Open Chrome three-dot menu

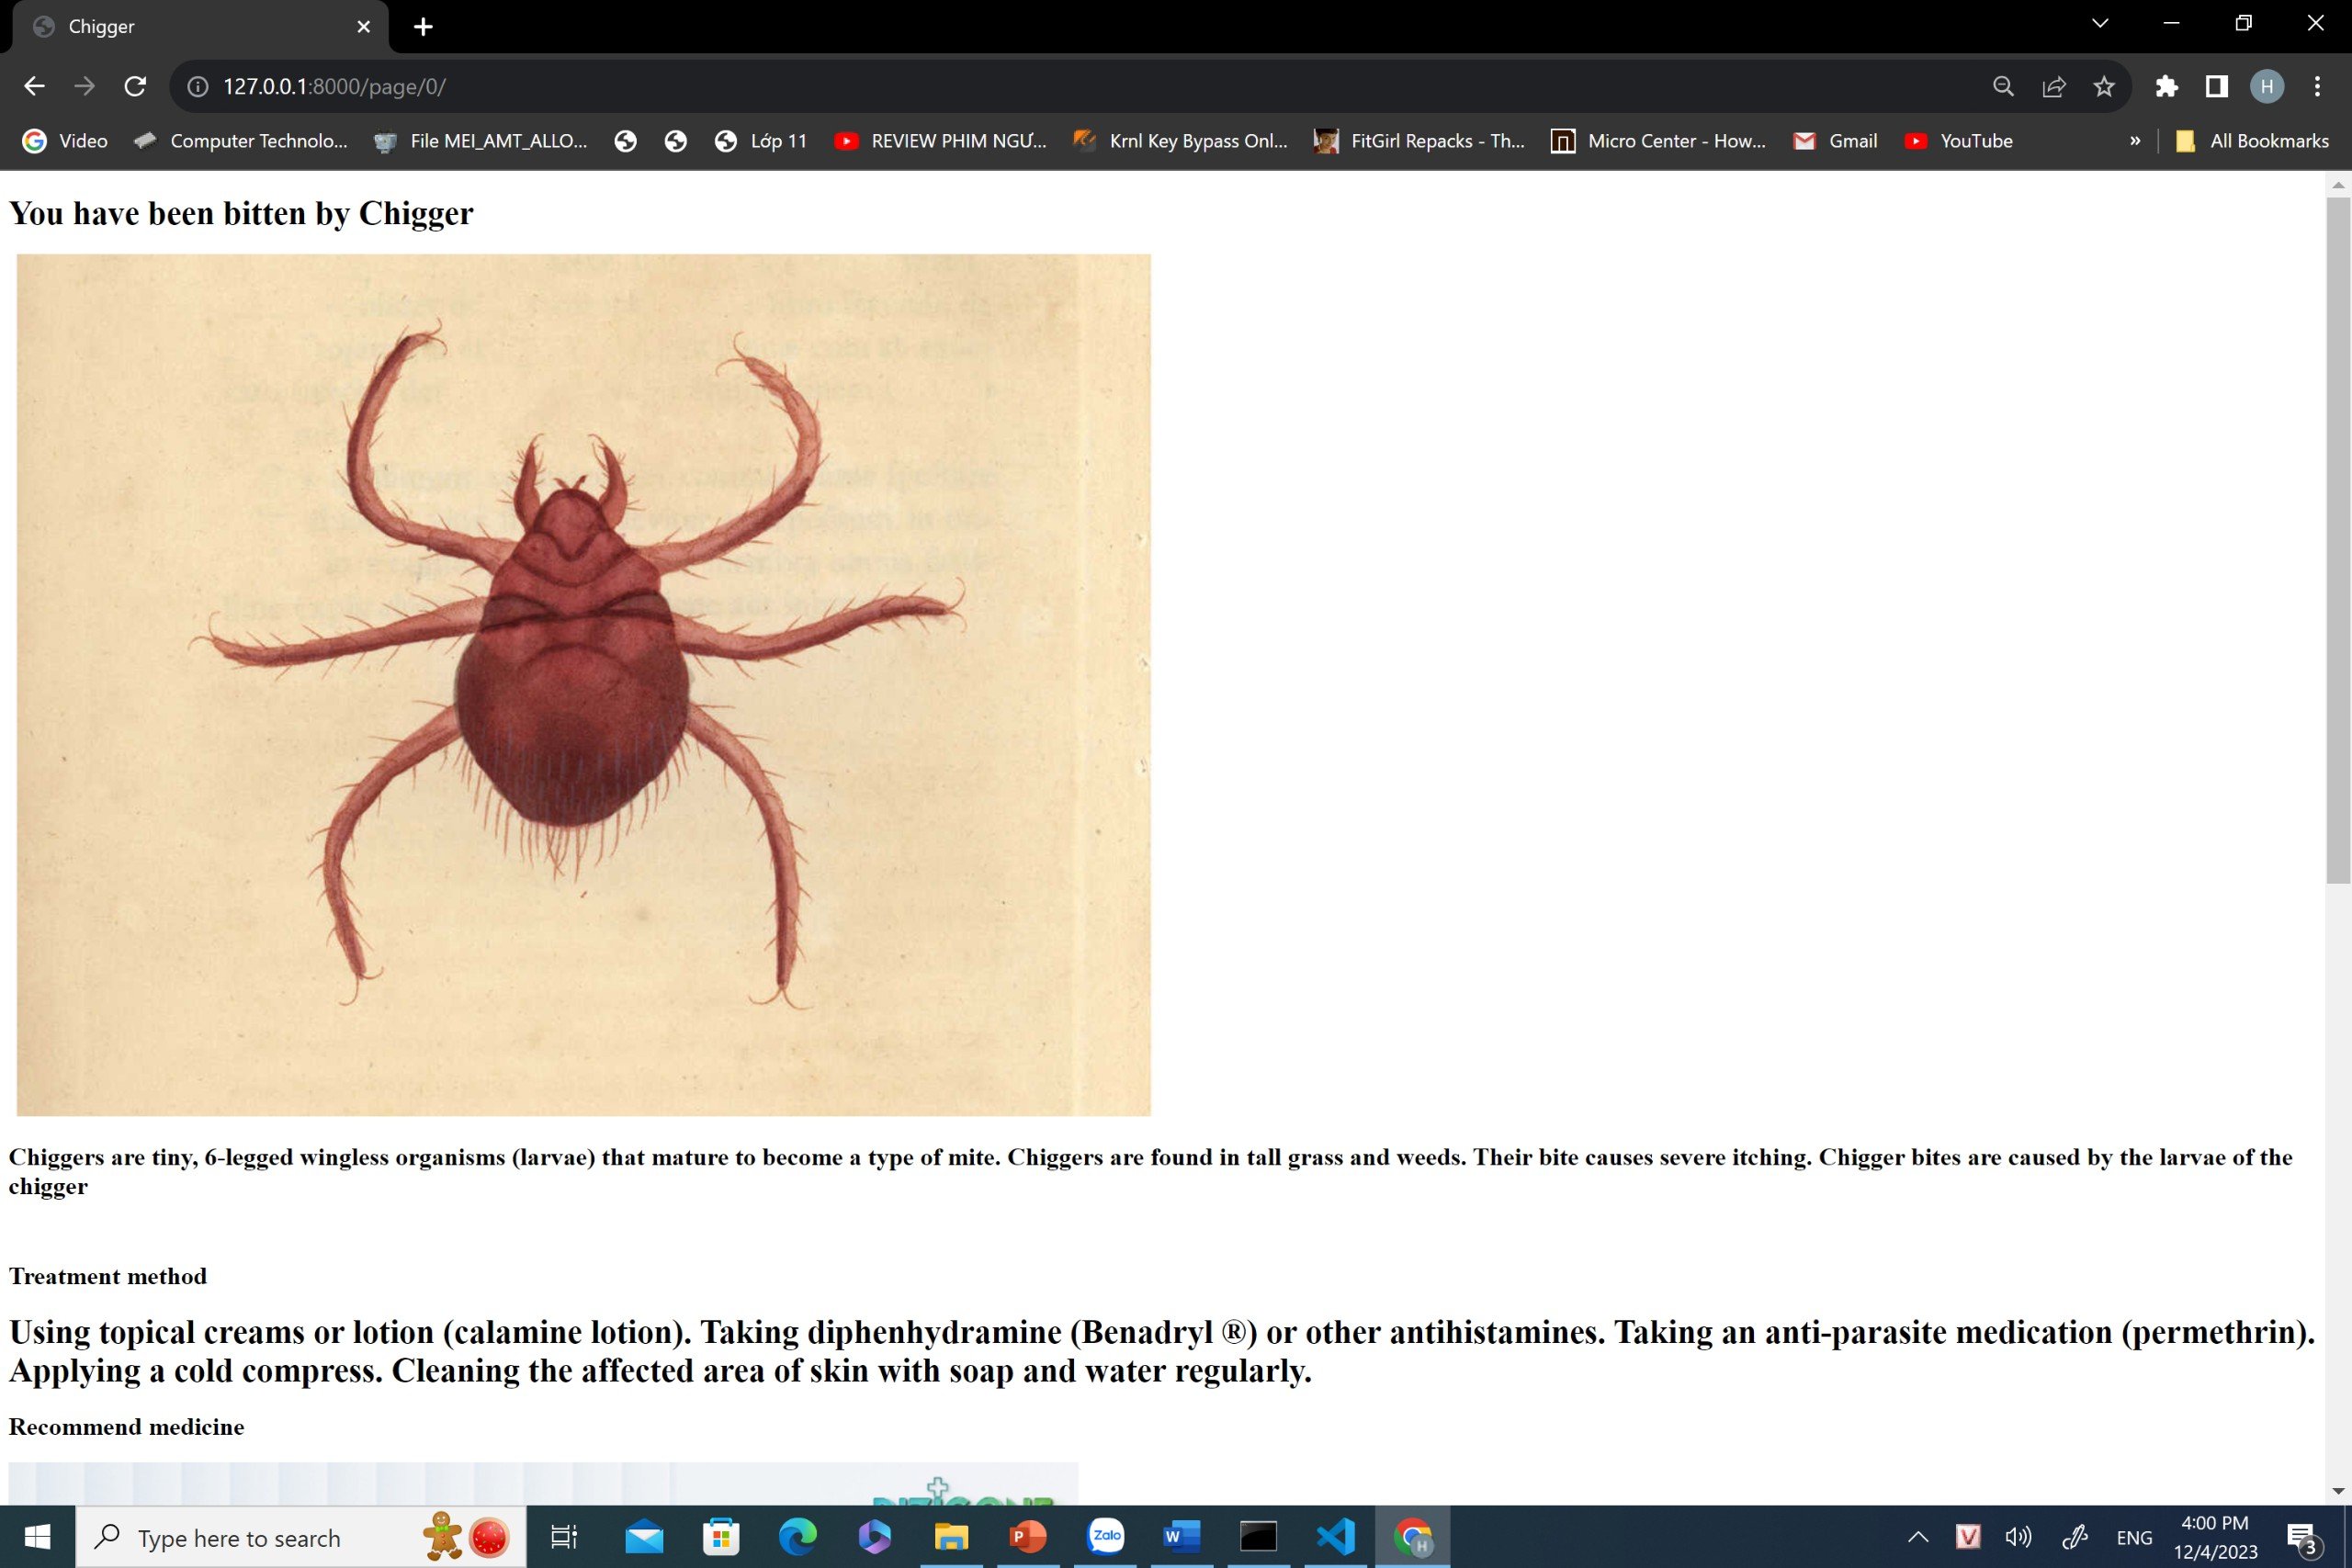click(2317, 87)
